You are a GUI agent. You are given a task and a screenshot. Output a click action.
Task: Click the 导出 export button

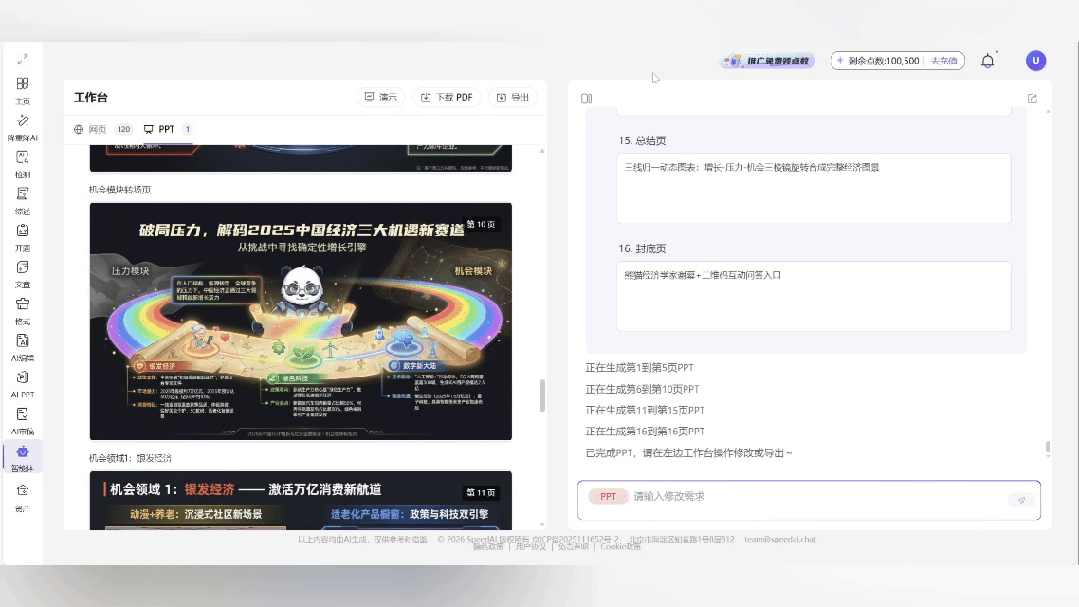[512, 97]
